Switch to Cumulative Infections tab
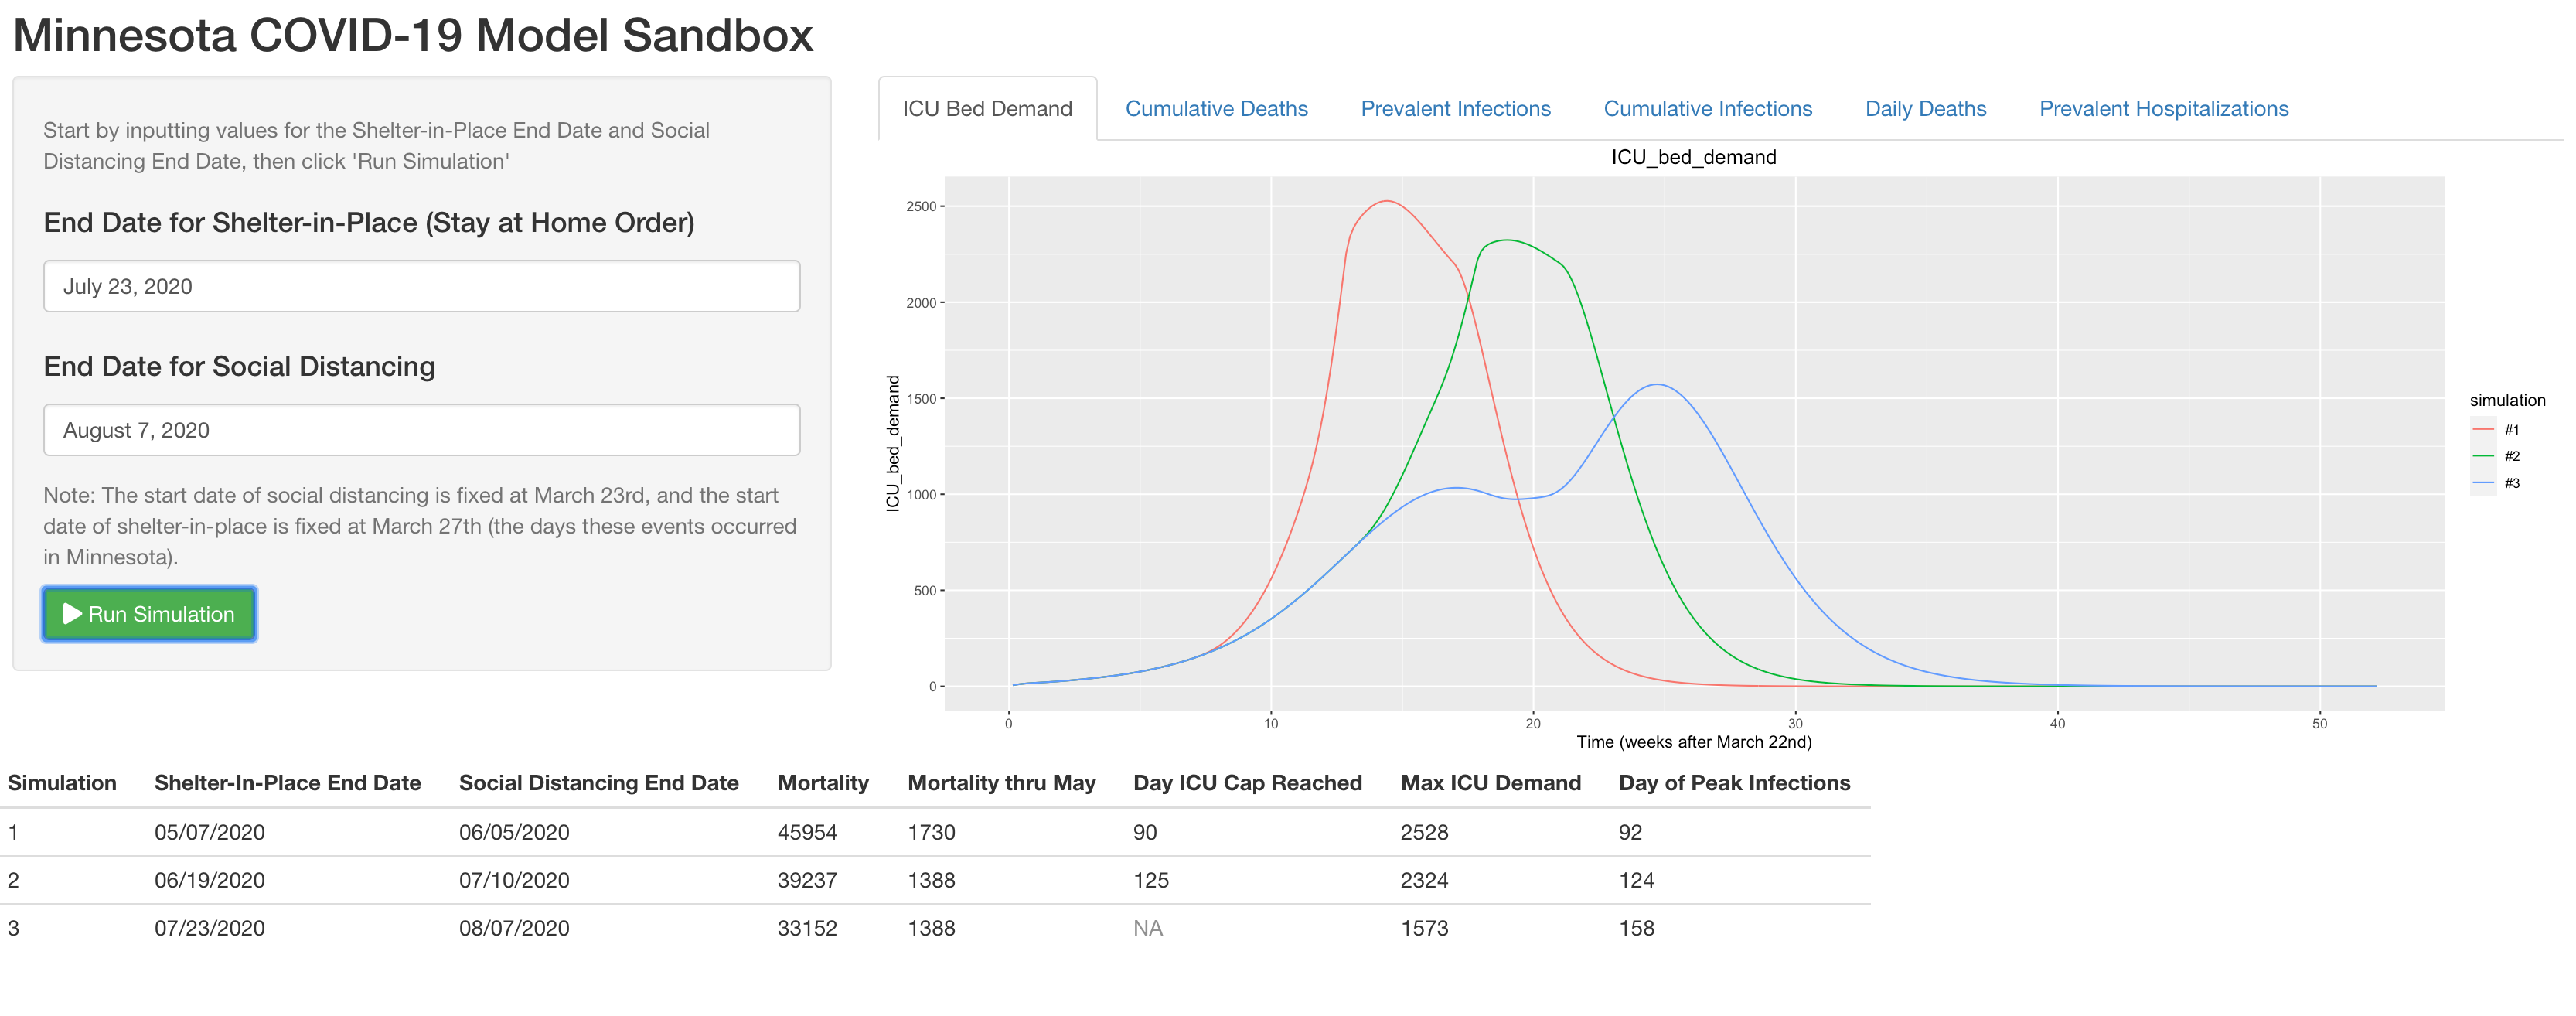Screen dimensions: 2576x1016 click(1707, 109)
